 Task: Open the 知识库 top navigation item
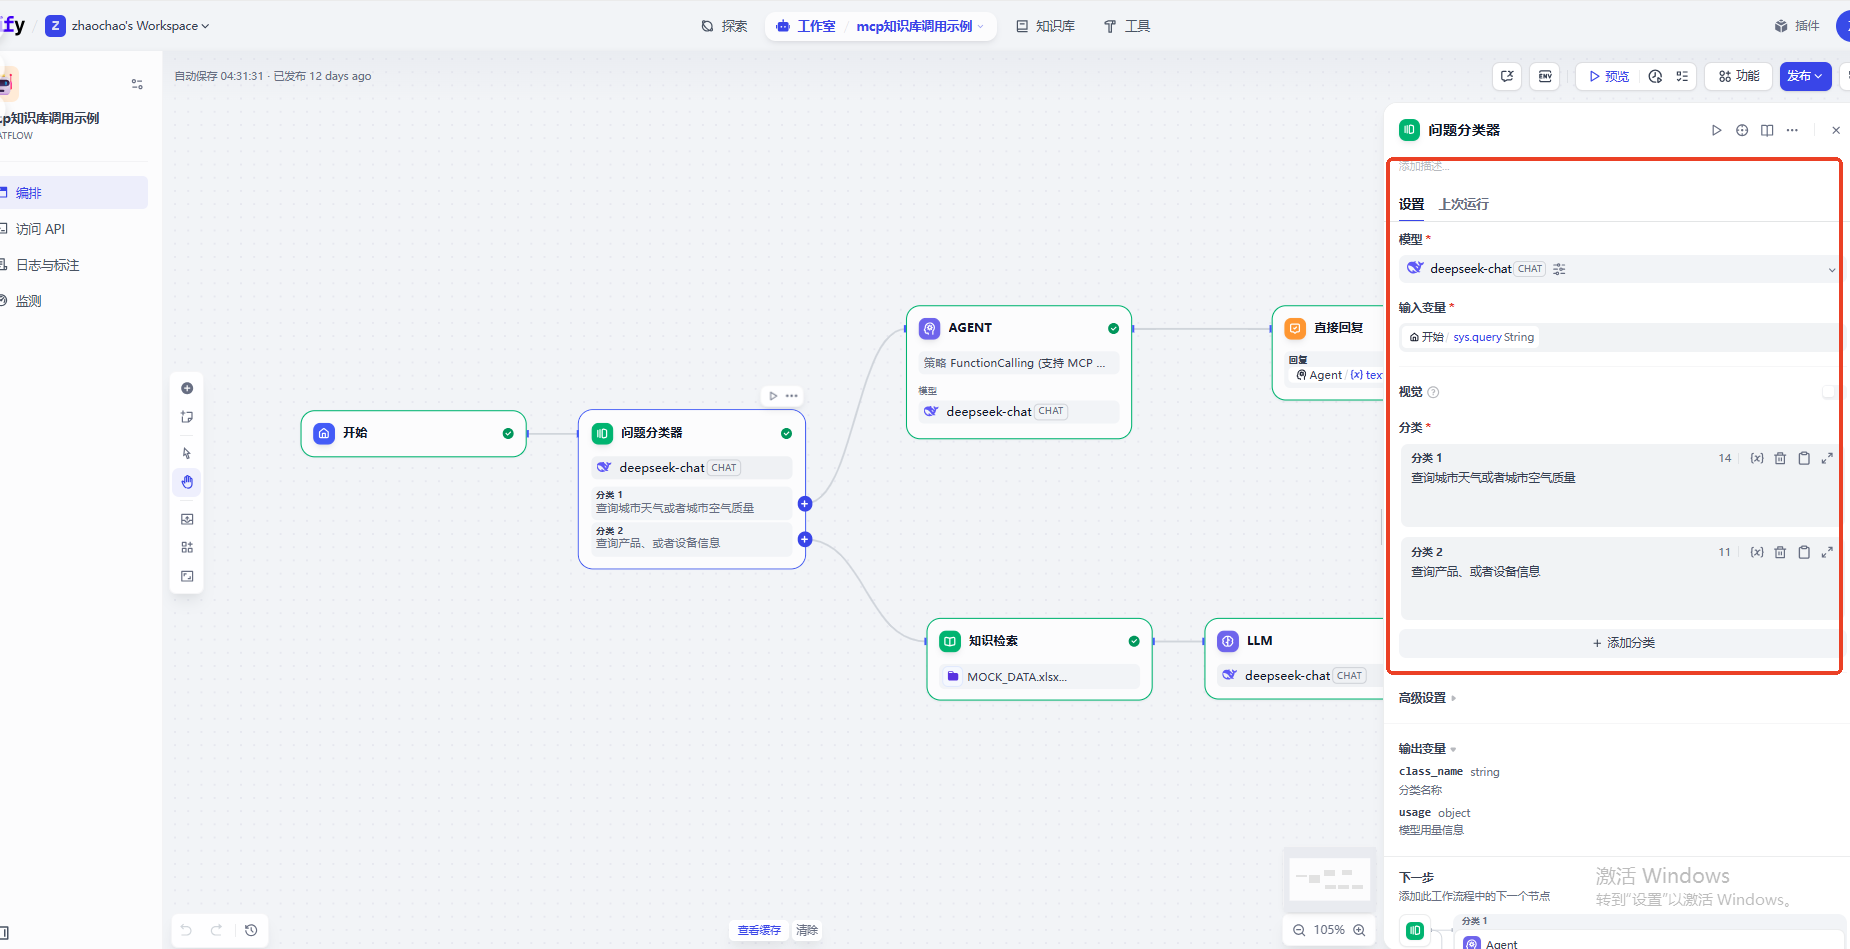[1046, 26]
